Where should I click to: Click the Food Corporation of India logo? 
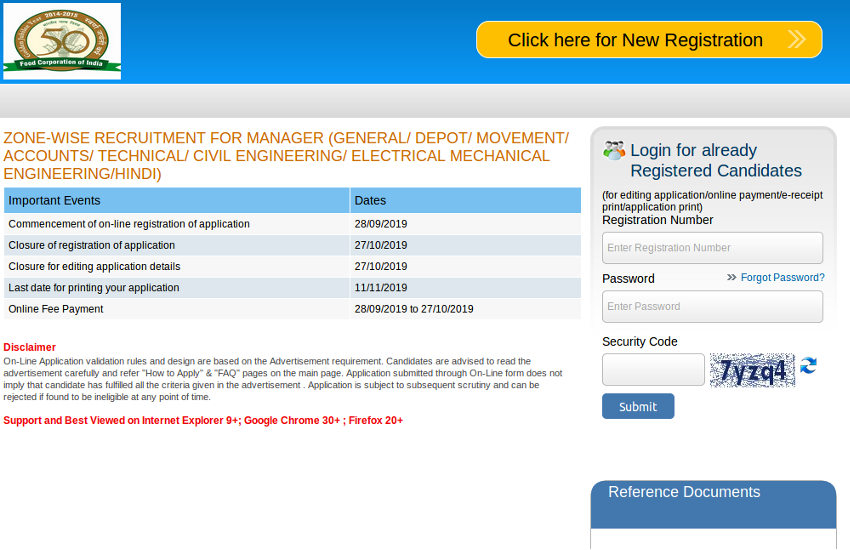coord(62,41)
